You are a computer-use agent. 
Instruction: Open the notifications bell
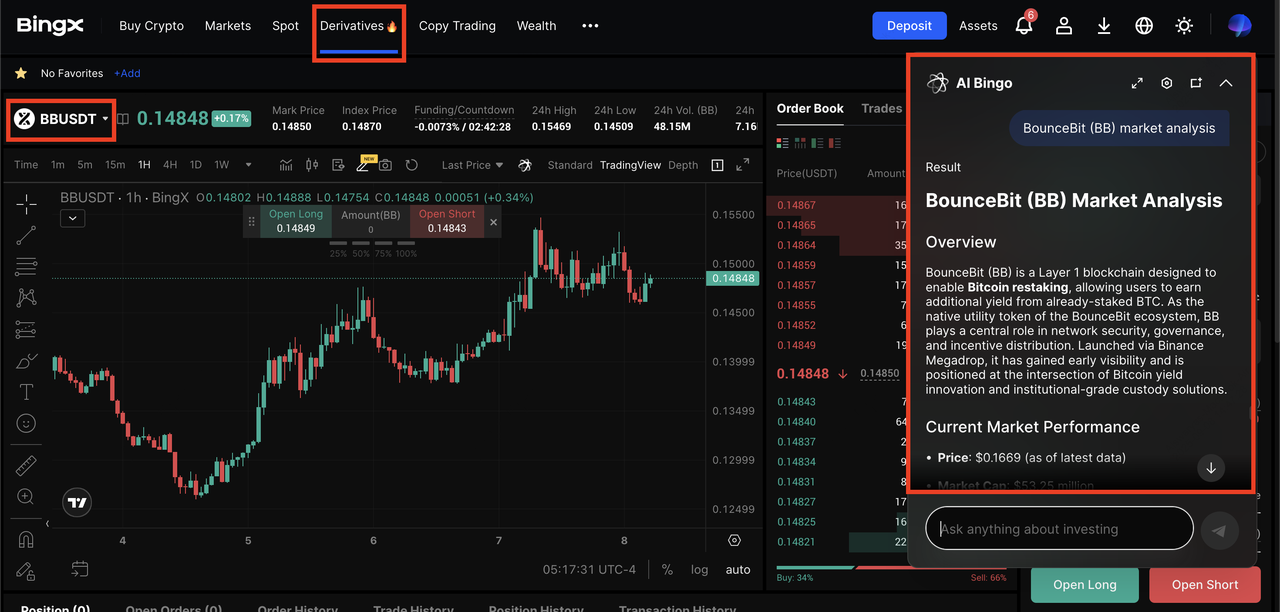[1024, 26]
